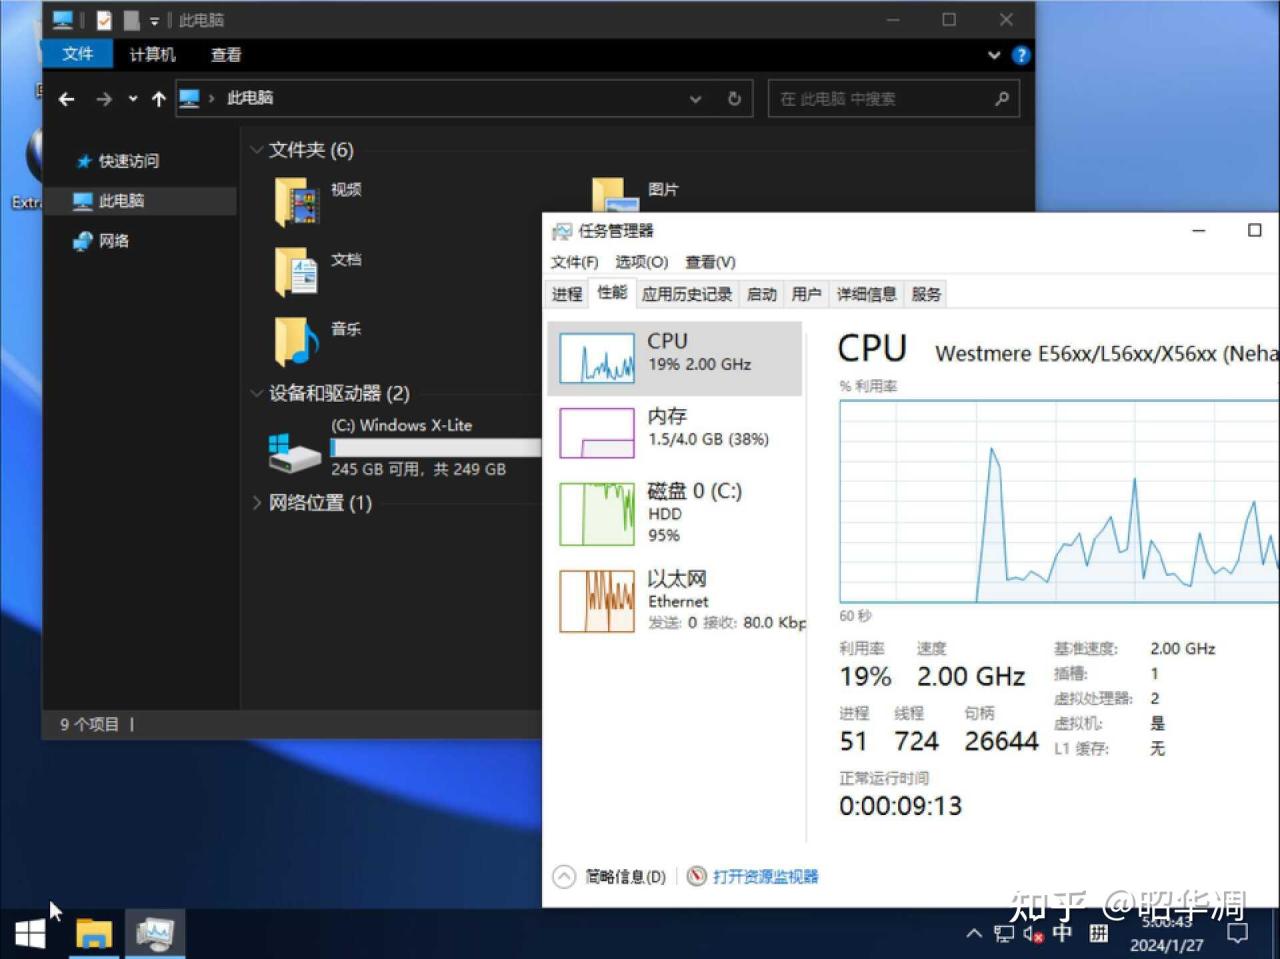This screenshot has height=959, width=1280.
Task: Click the search magnifier in Explorer
Action: coord(1002,98)
